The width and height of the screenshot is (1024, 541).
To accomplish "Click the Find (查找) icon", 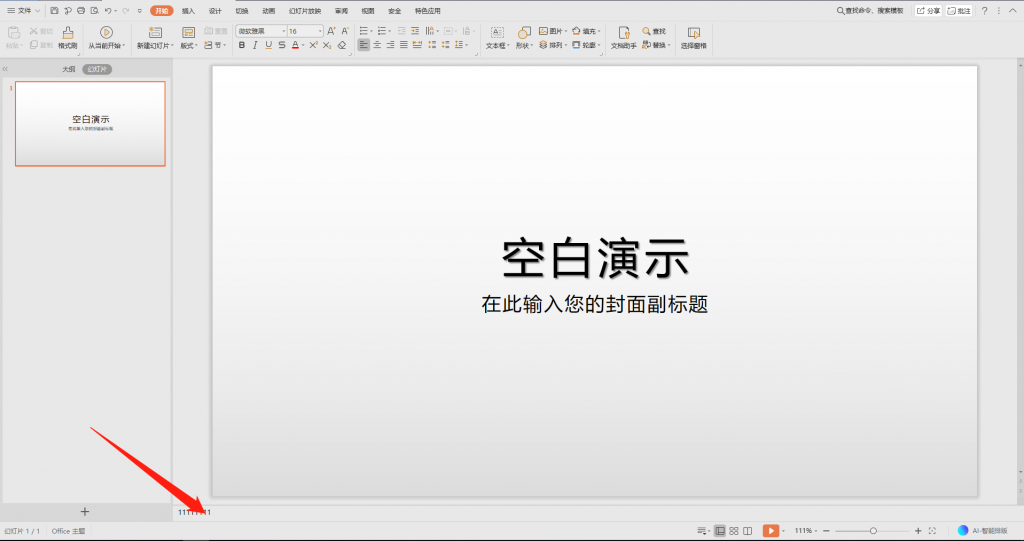I will [x=647, y=32].
